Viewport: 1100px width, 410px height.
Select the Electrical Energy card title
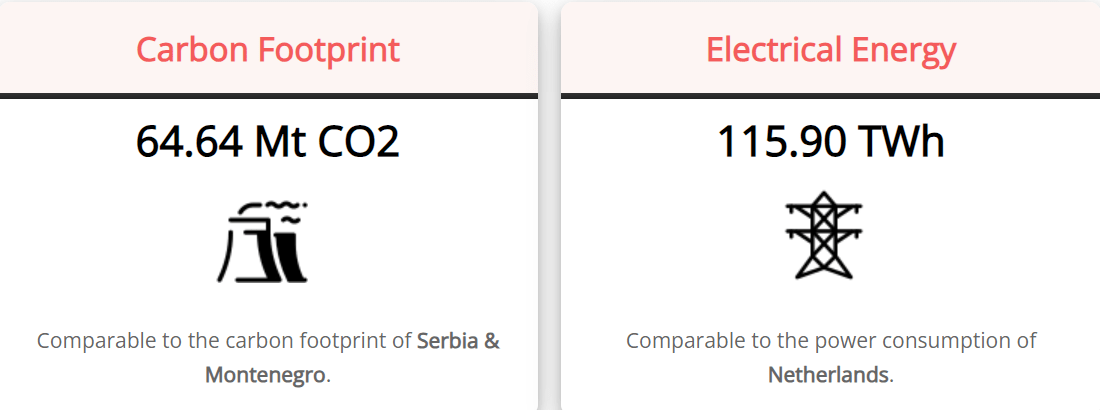pos(831,49)
